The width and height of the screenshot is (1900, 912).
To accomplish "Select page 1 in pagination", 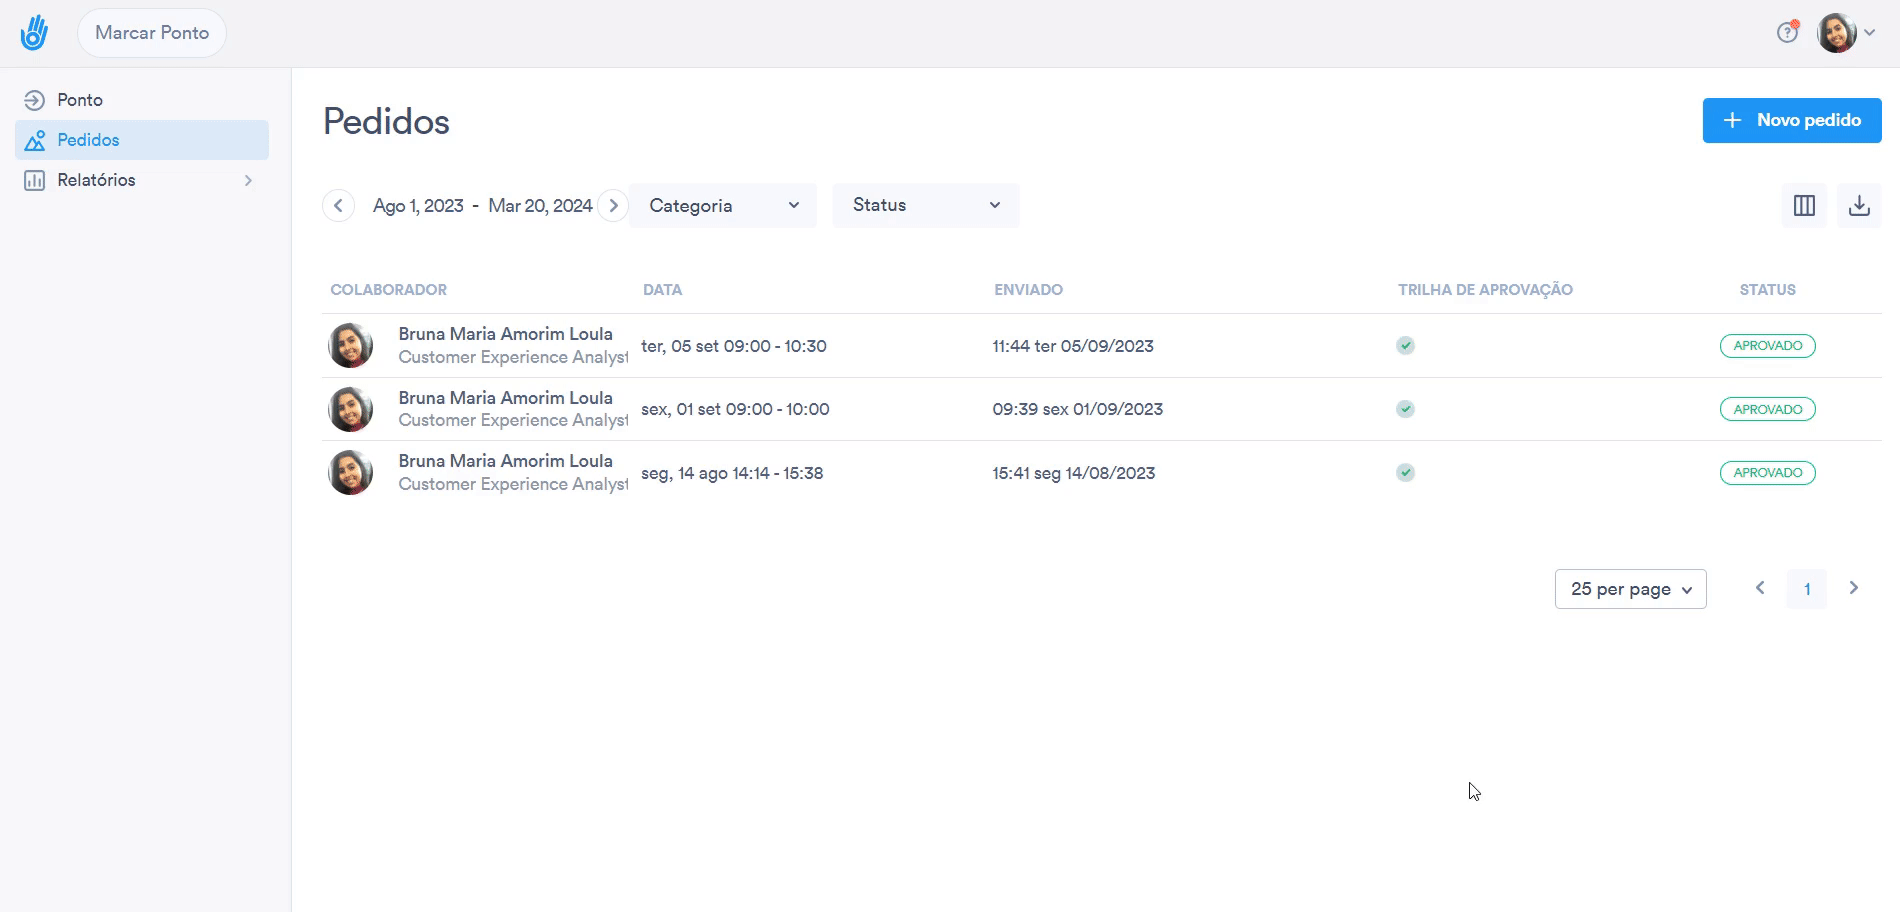I will pos(1806,589).
